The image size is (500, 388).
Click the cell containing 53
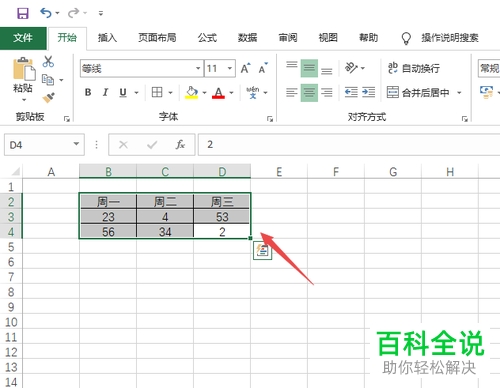[x=222, y=217]
